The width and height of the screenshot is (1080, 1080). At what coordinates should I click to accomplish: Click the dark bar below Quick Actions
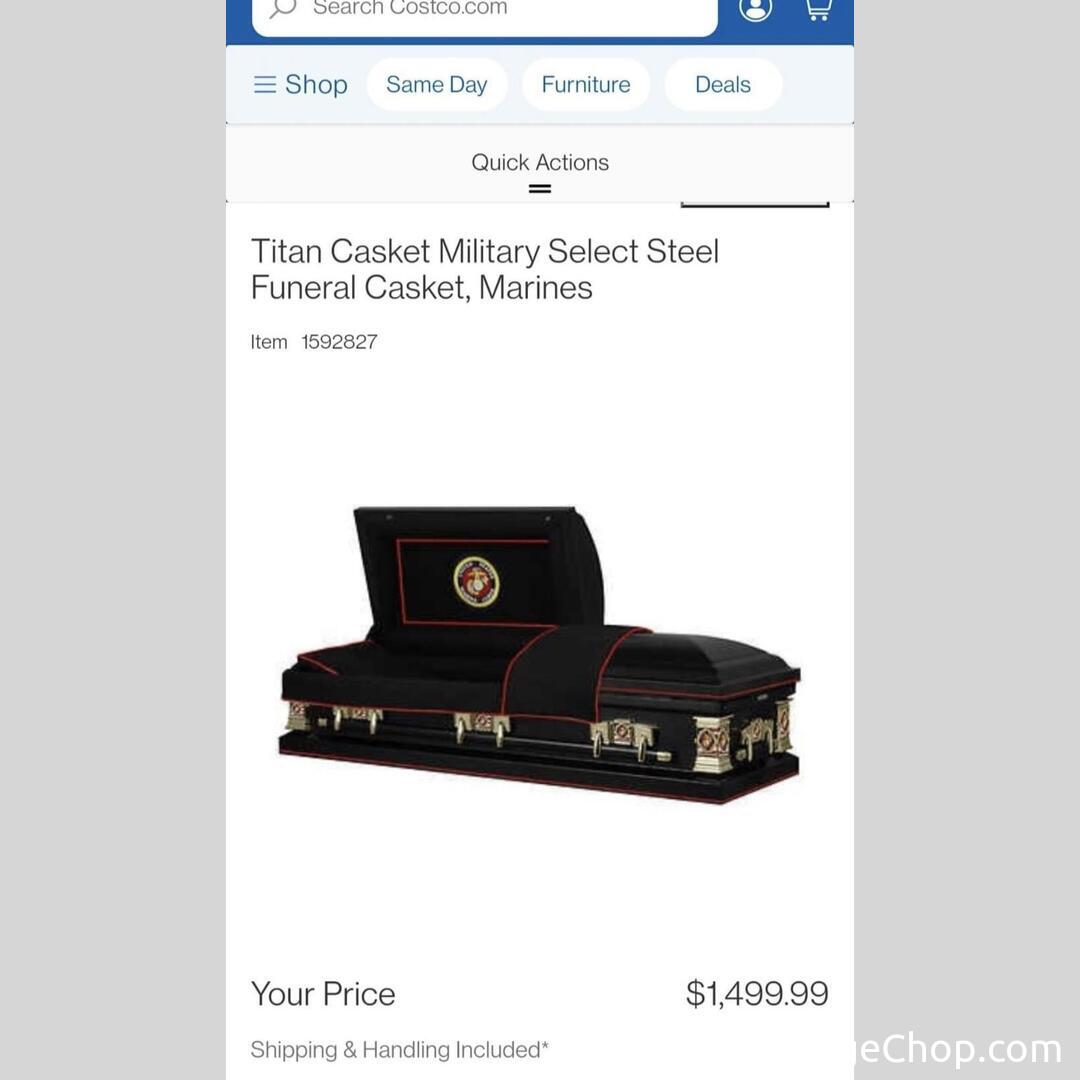click(755, 205)
